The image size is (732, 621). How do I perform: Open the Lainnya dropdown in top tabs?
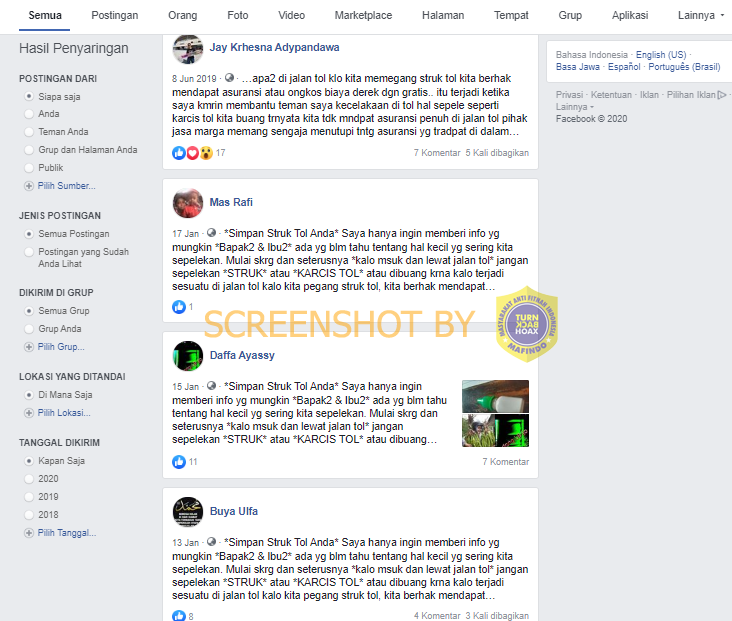click(x=701, y=15)
